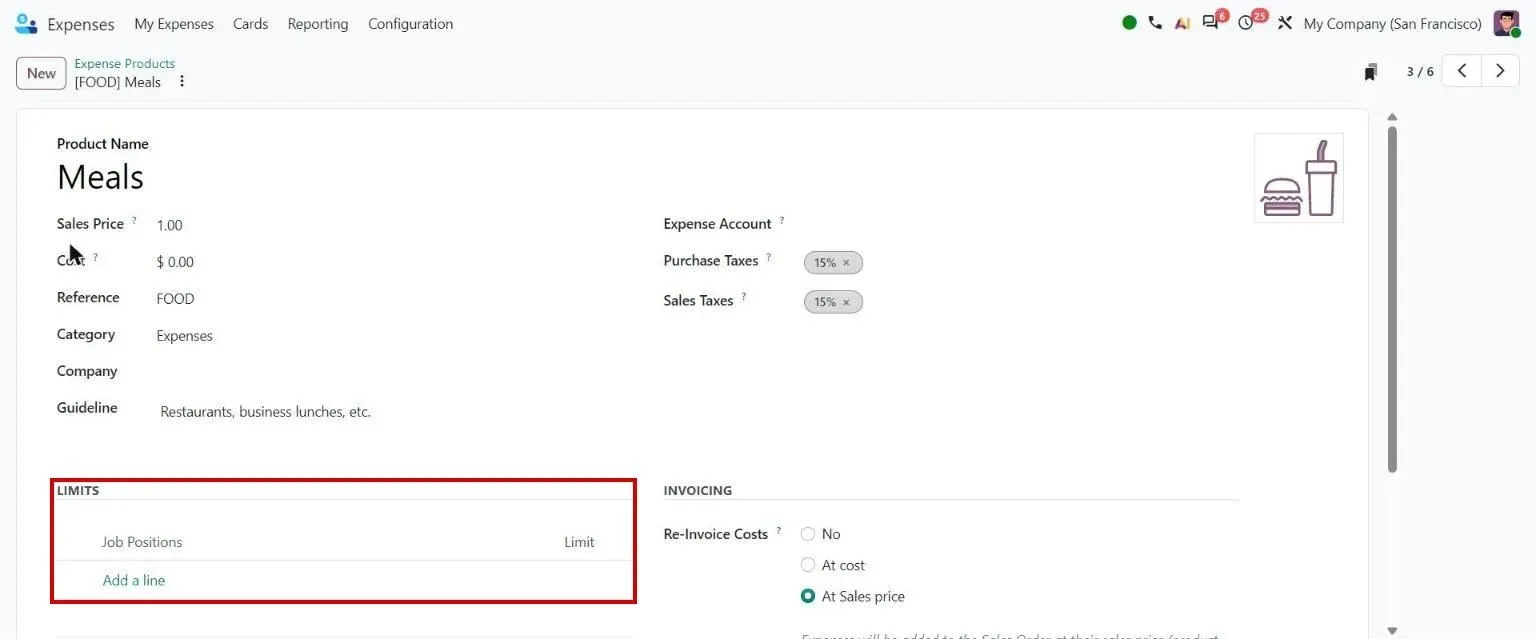Launch the AI assistant icon
1536x639 pixels.
pos(1182,23)
